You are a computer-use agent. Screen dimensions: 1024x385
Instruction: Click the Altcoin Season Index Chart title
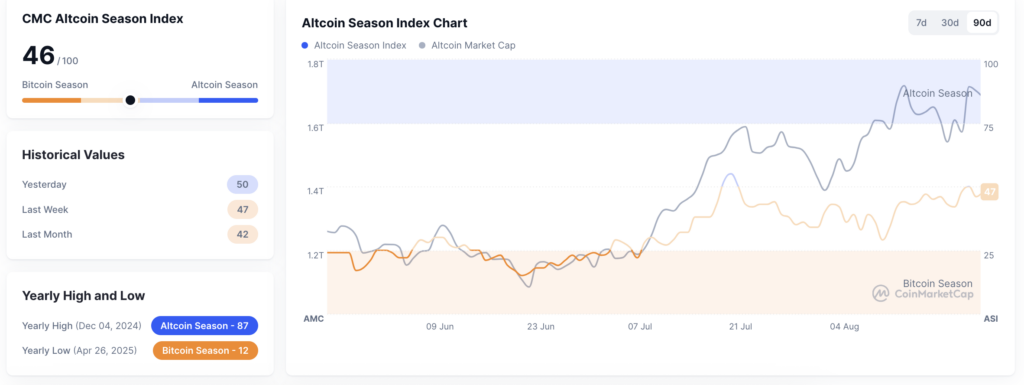[x=384, y=23]
